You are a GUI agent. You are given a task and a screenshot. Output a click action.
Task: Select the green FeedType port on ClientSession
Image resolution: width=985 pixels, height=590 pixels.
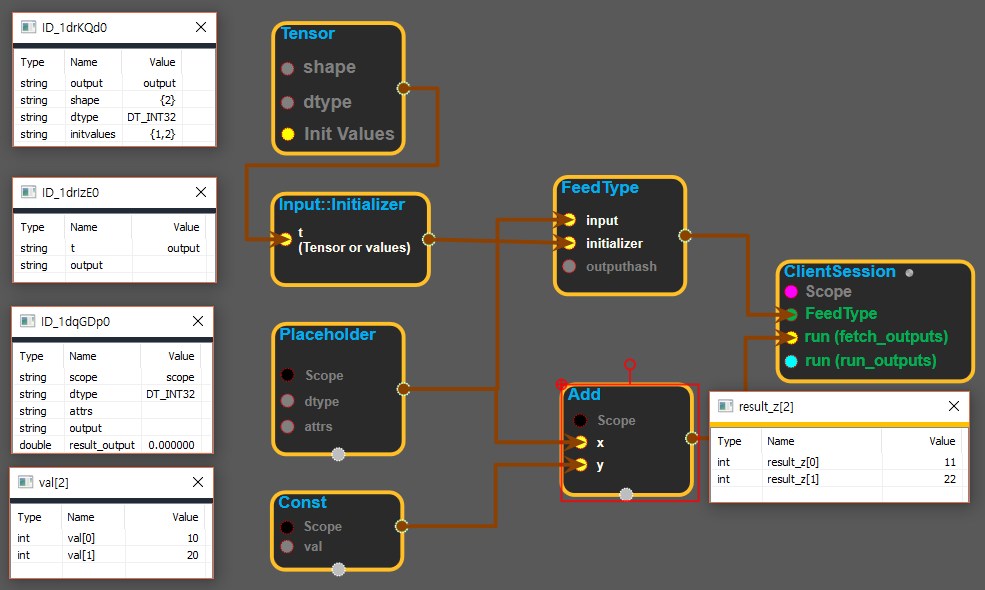(791, 314)
